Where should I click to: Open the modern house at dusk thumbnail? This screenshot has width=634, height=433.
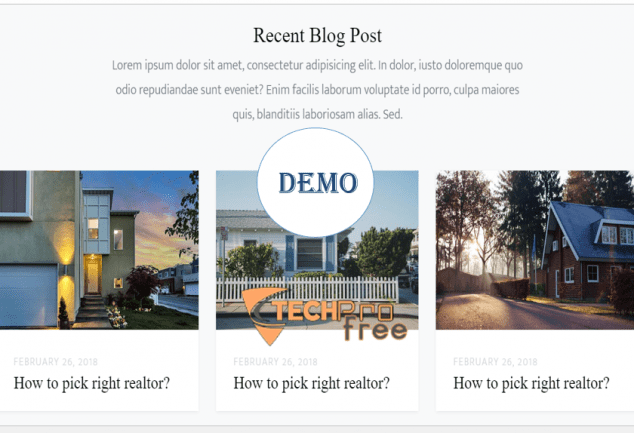[99, 250]
